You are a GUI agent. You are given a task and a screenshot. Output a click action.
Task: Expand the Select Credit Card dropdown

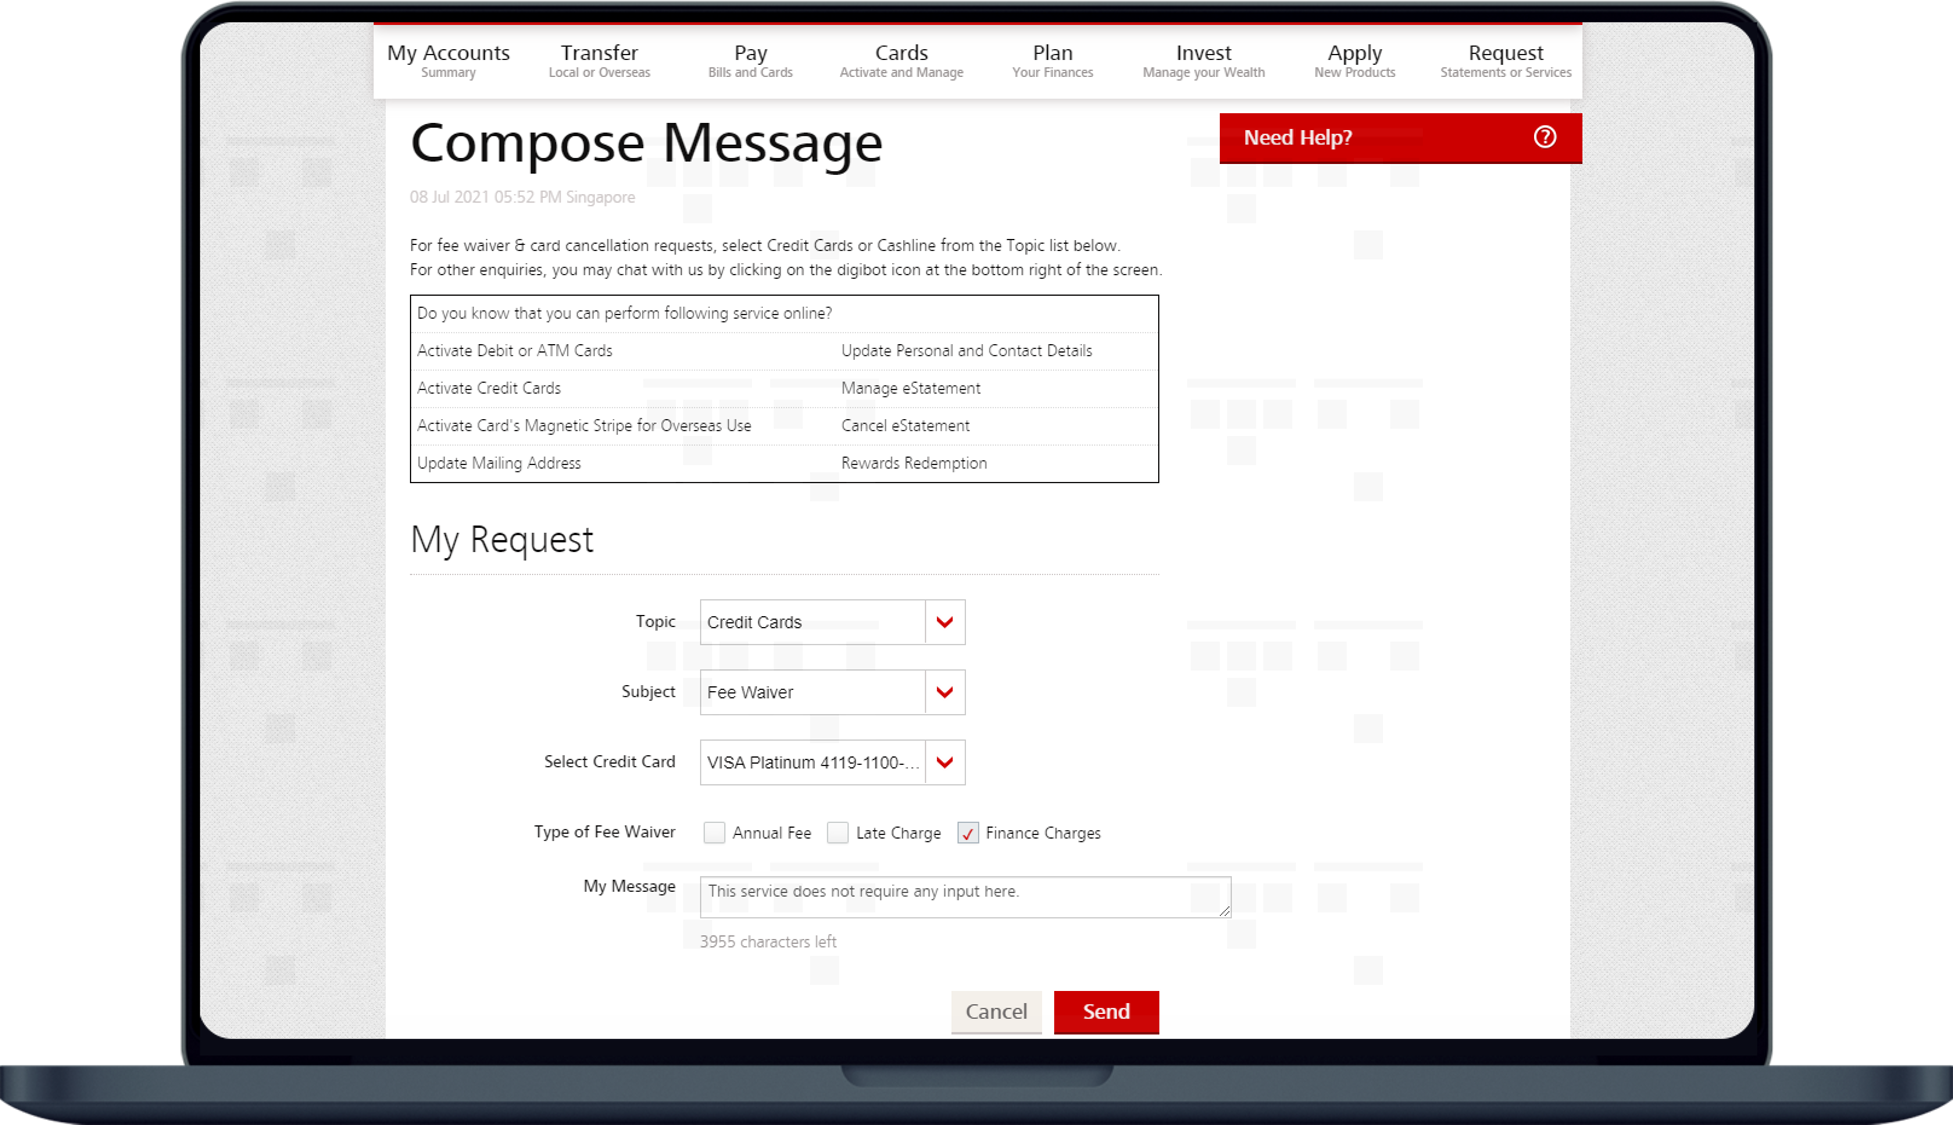pos(944,762)
